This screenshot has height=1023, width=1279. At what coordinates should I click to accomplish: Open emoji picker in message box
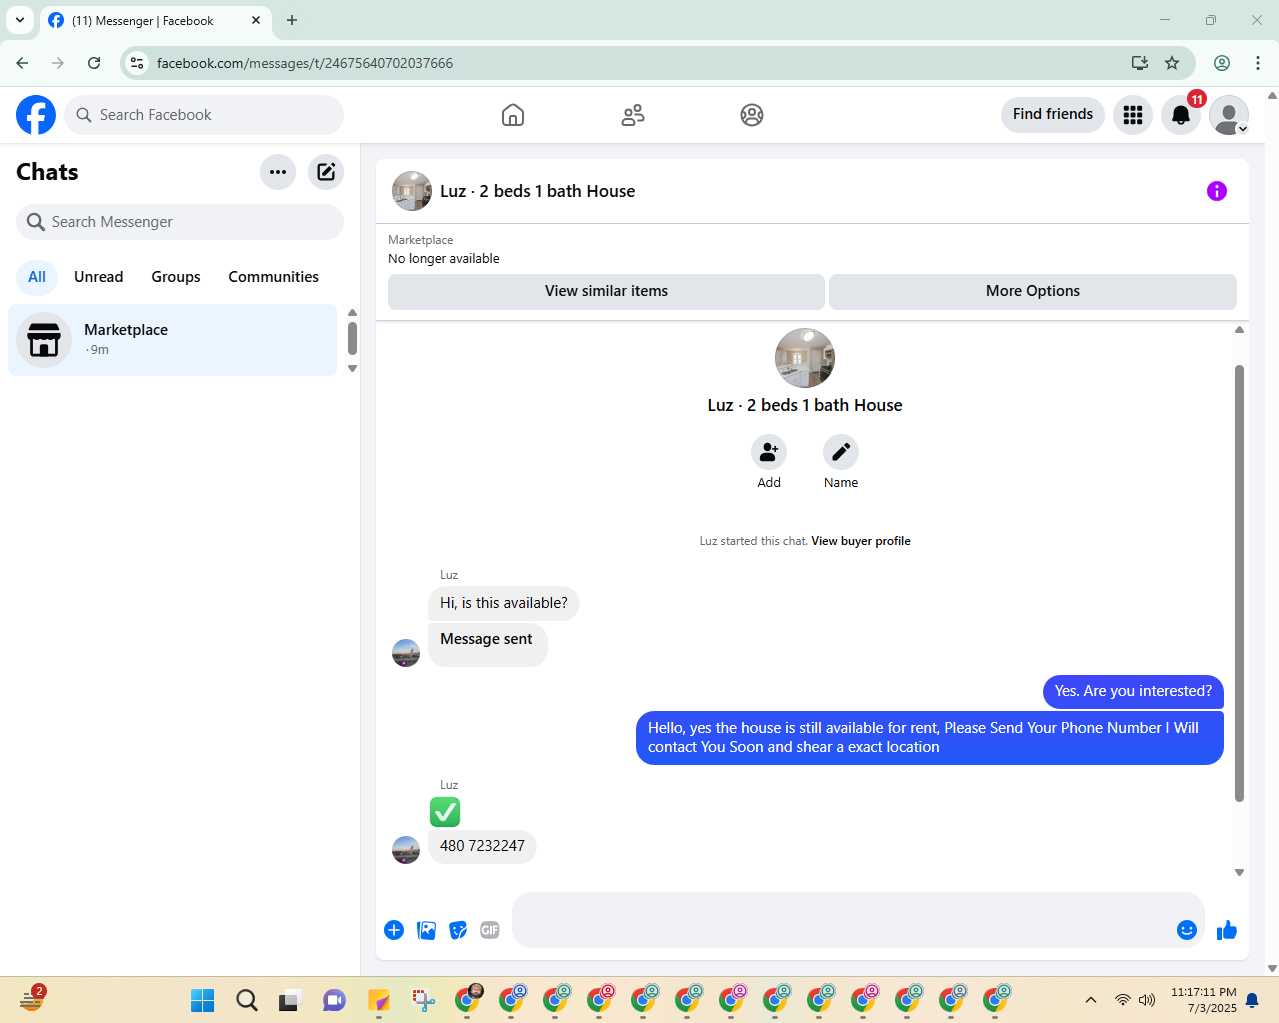pos(1187,930)
